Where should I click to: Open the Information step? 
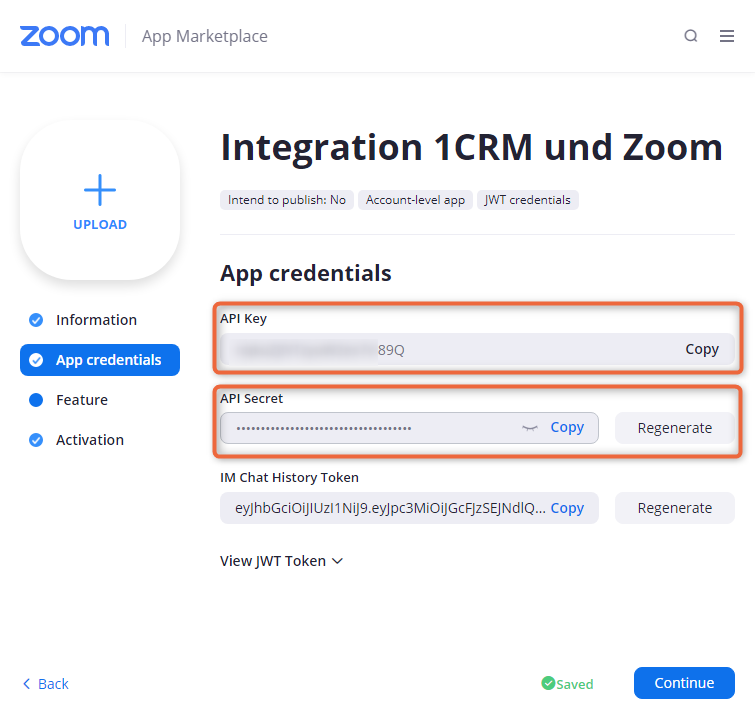click(96, 320)
